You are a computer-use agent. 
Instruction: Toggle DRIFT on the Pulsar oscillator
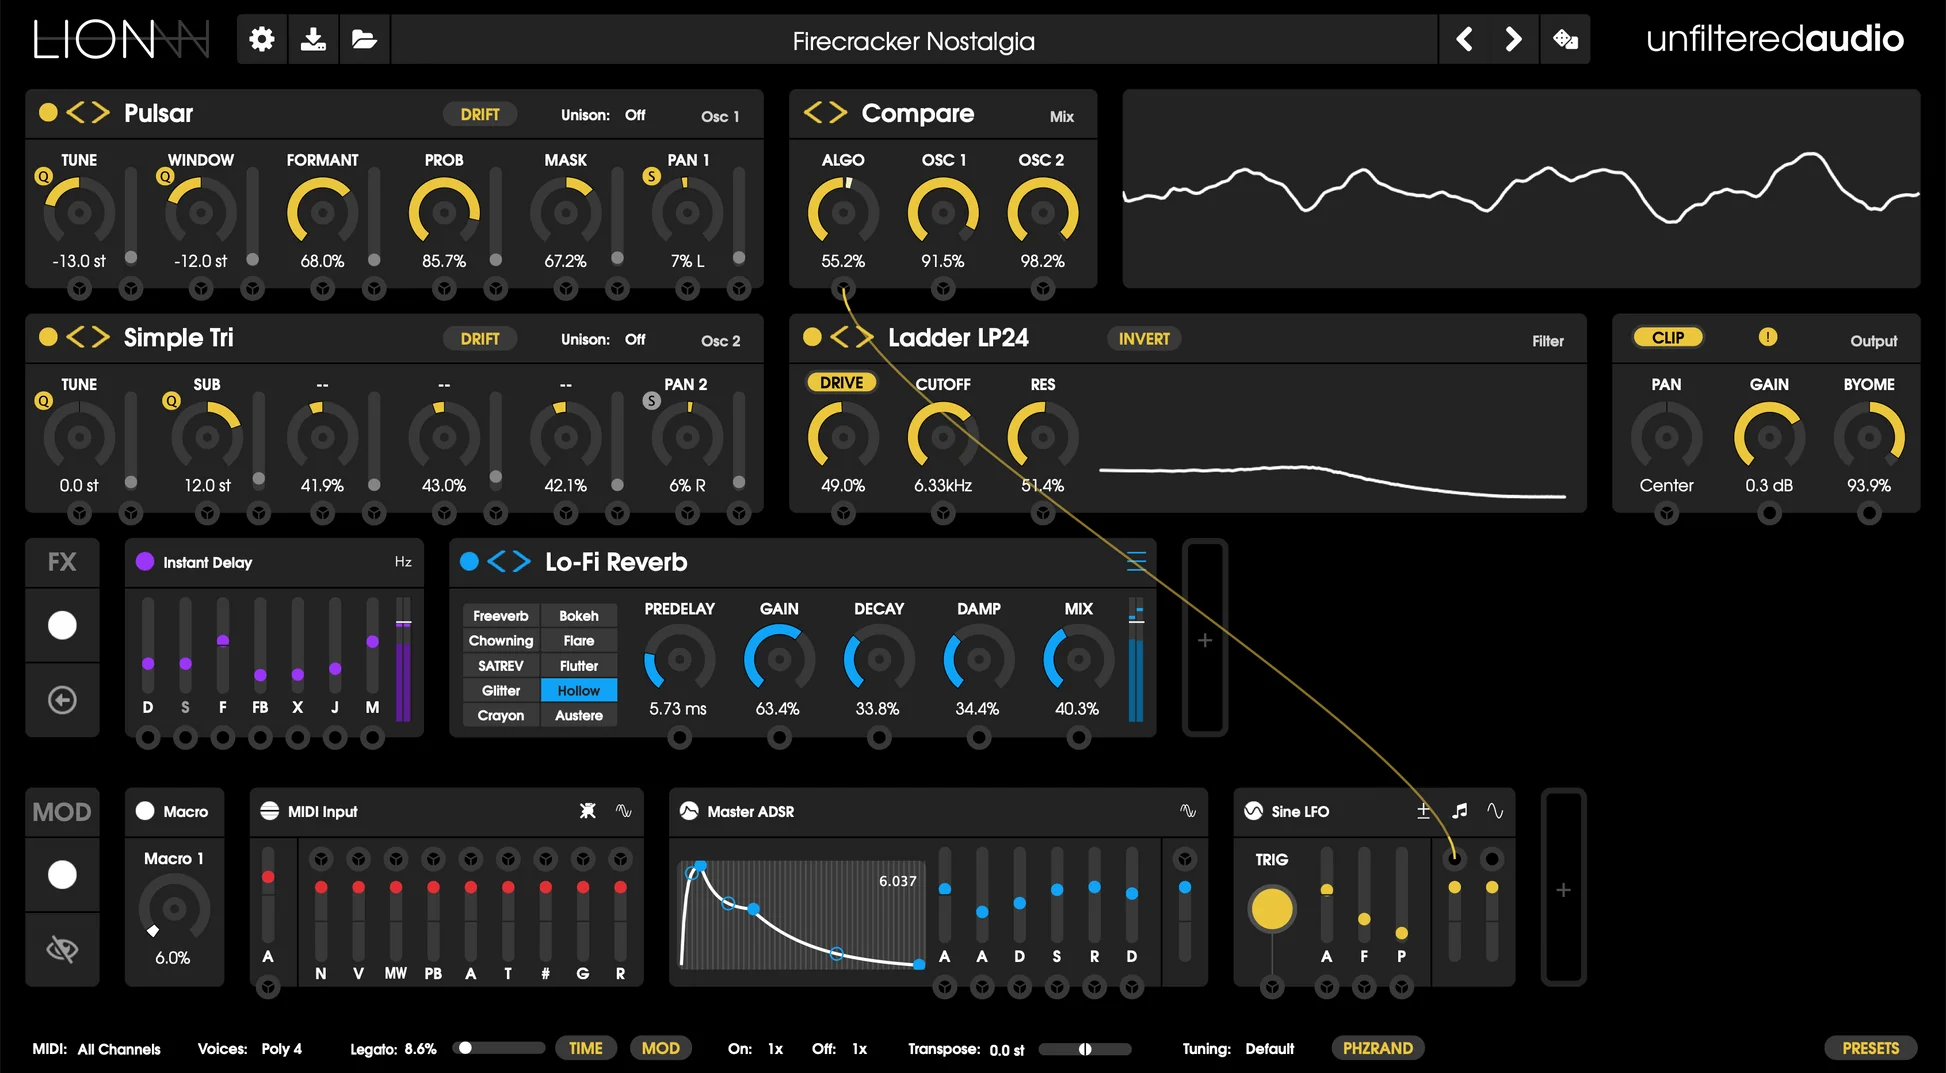pos(480,114)
